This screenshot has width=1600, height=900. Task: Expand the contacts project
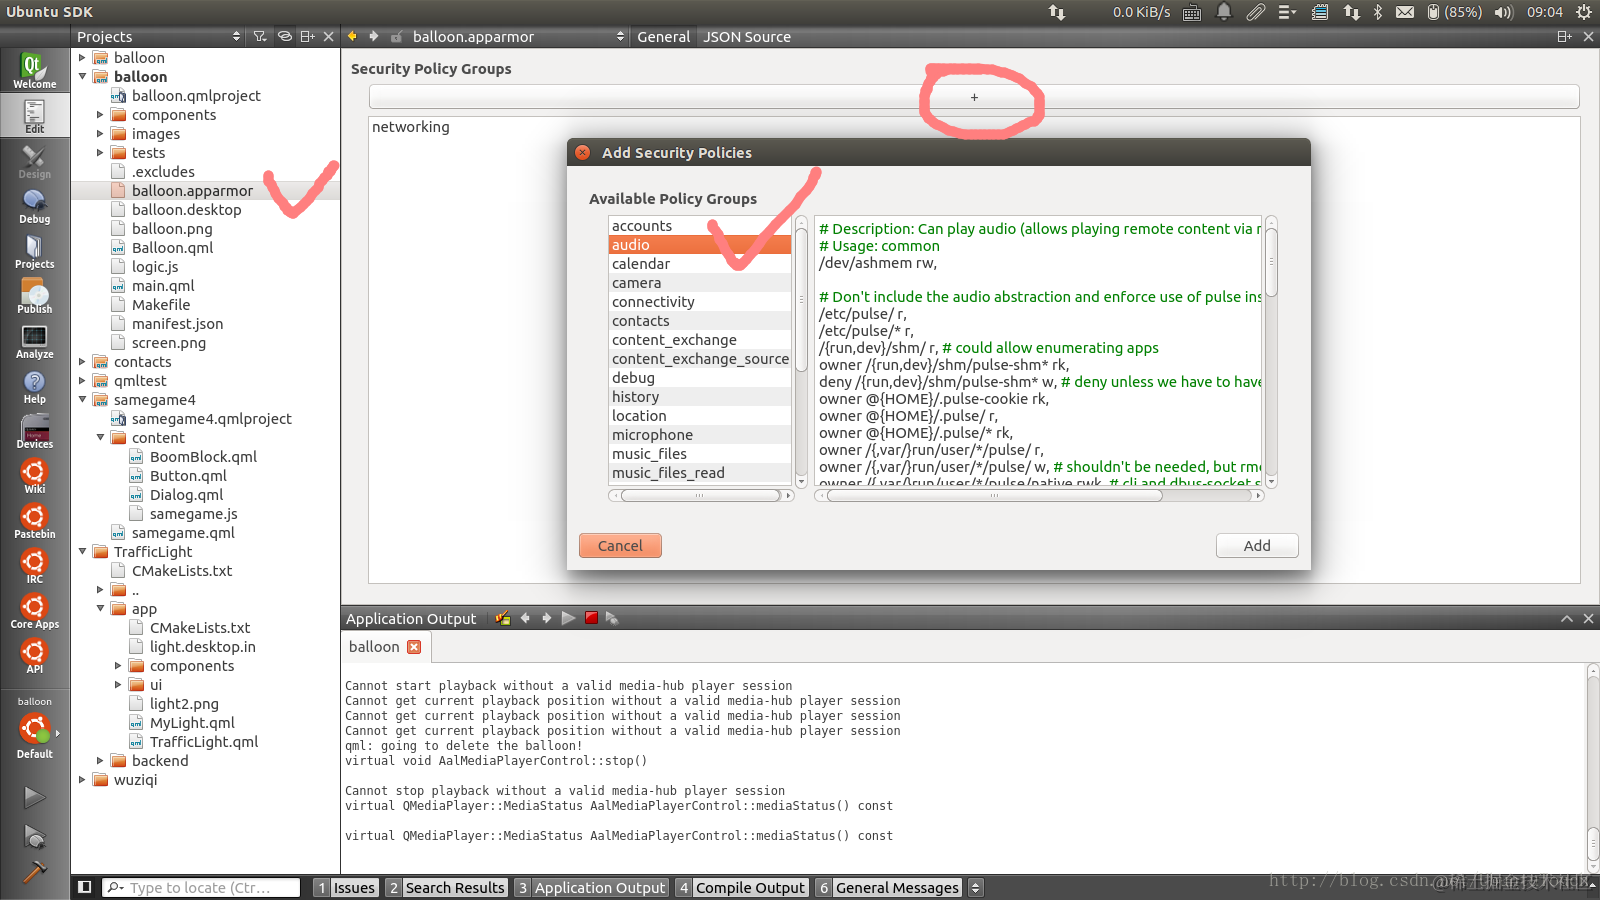(x=82, y=362)
